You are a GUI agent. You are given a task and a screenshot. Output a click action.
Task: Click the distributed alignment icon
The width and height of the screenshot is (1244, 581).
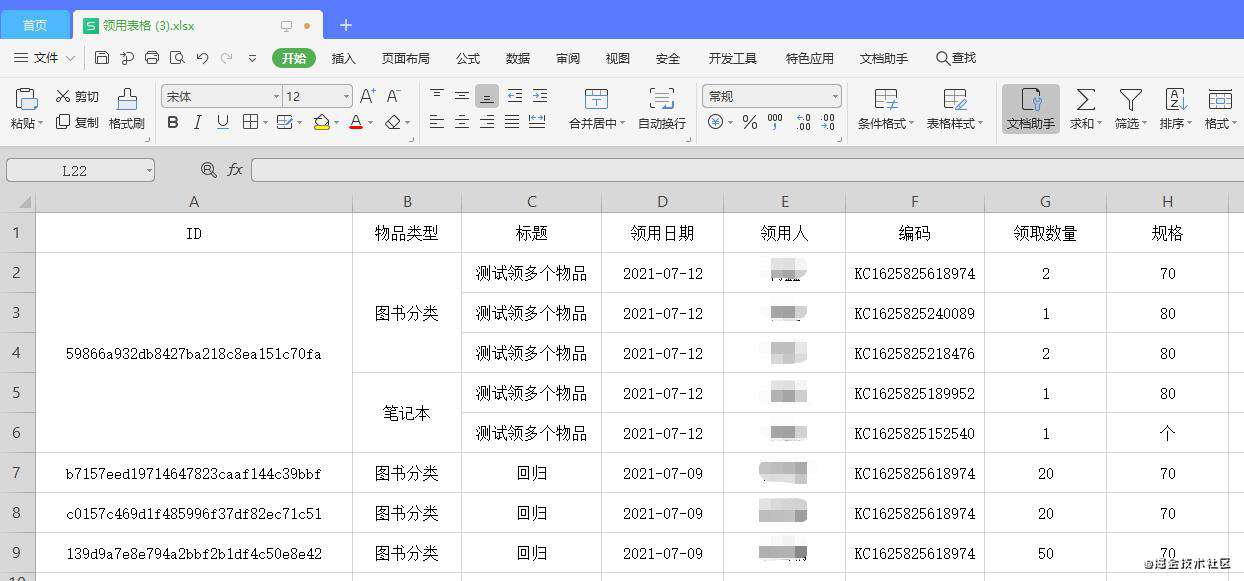point(537,122)
